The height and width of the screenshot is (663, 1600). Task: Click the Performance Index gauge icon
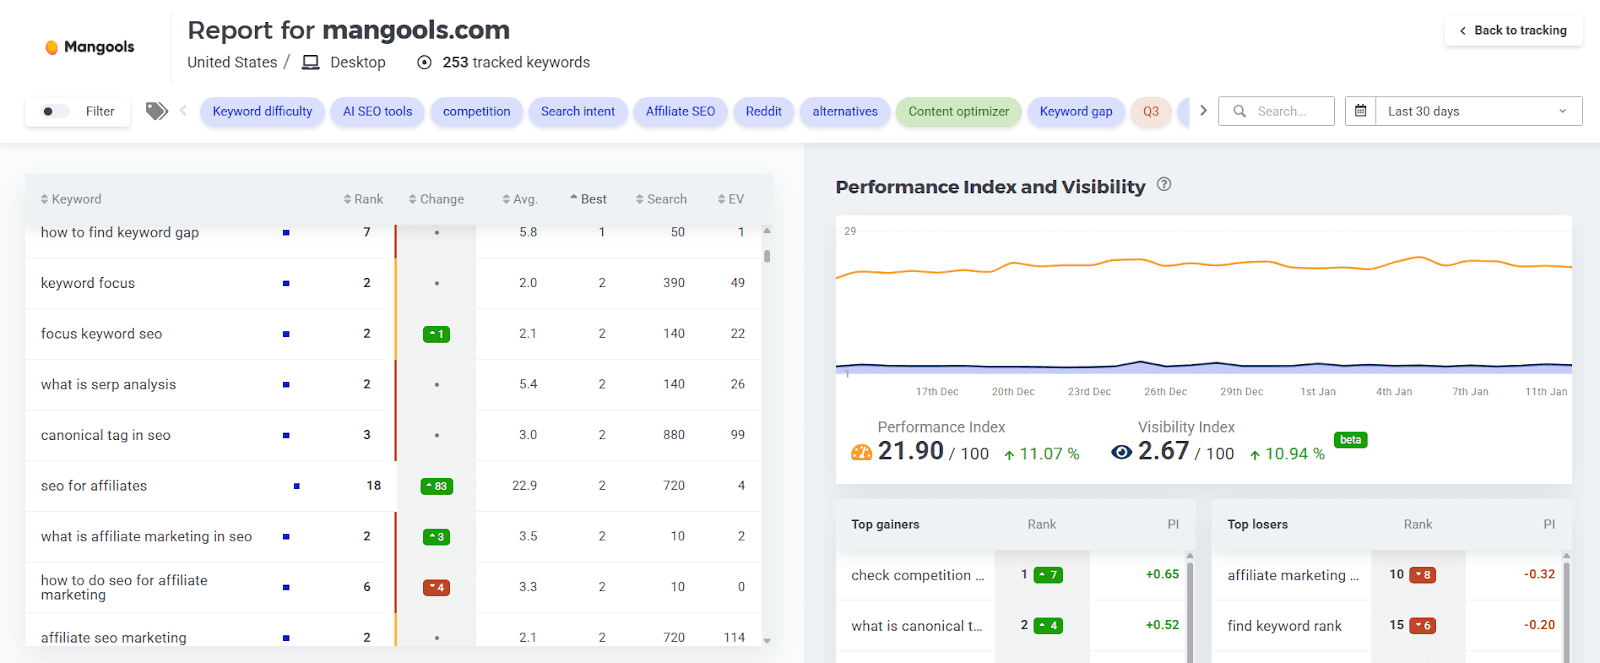click(861, 452)
